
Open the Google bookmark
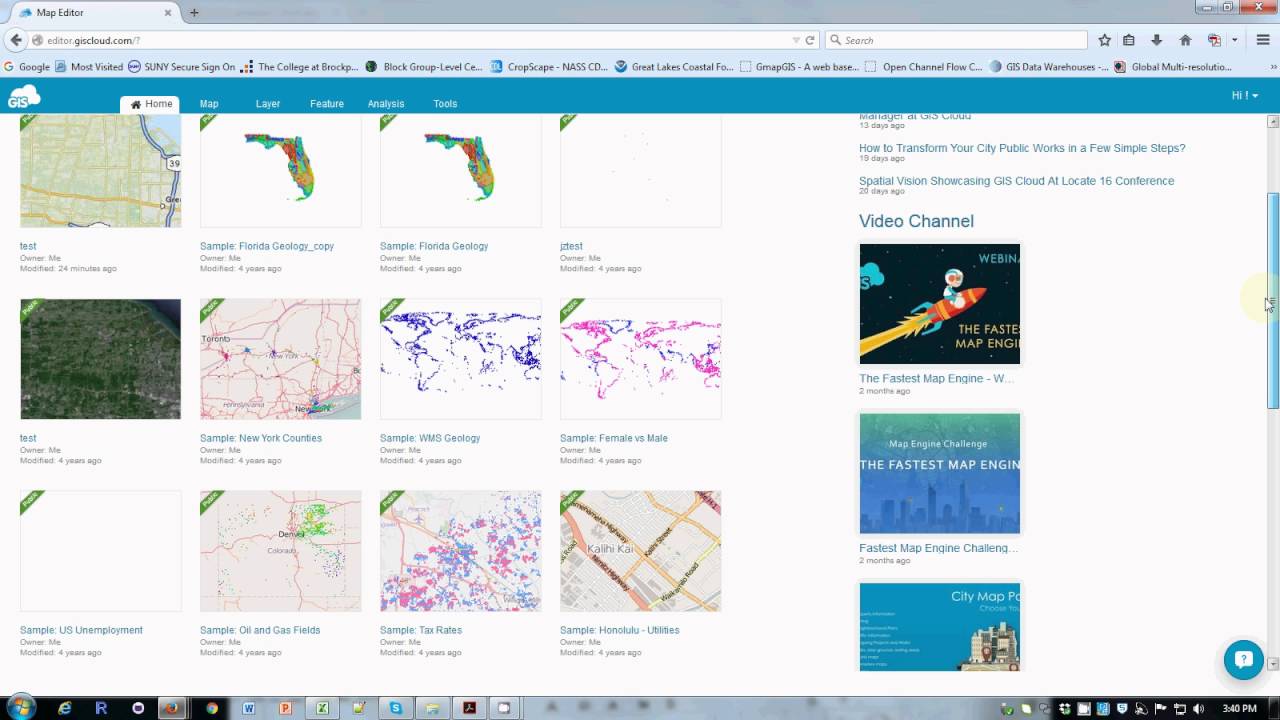tap(26, 67)
